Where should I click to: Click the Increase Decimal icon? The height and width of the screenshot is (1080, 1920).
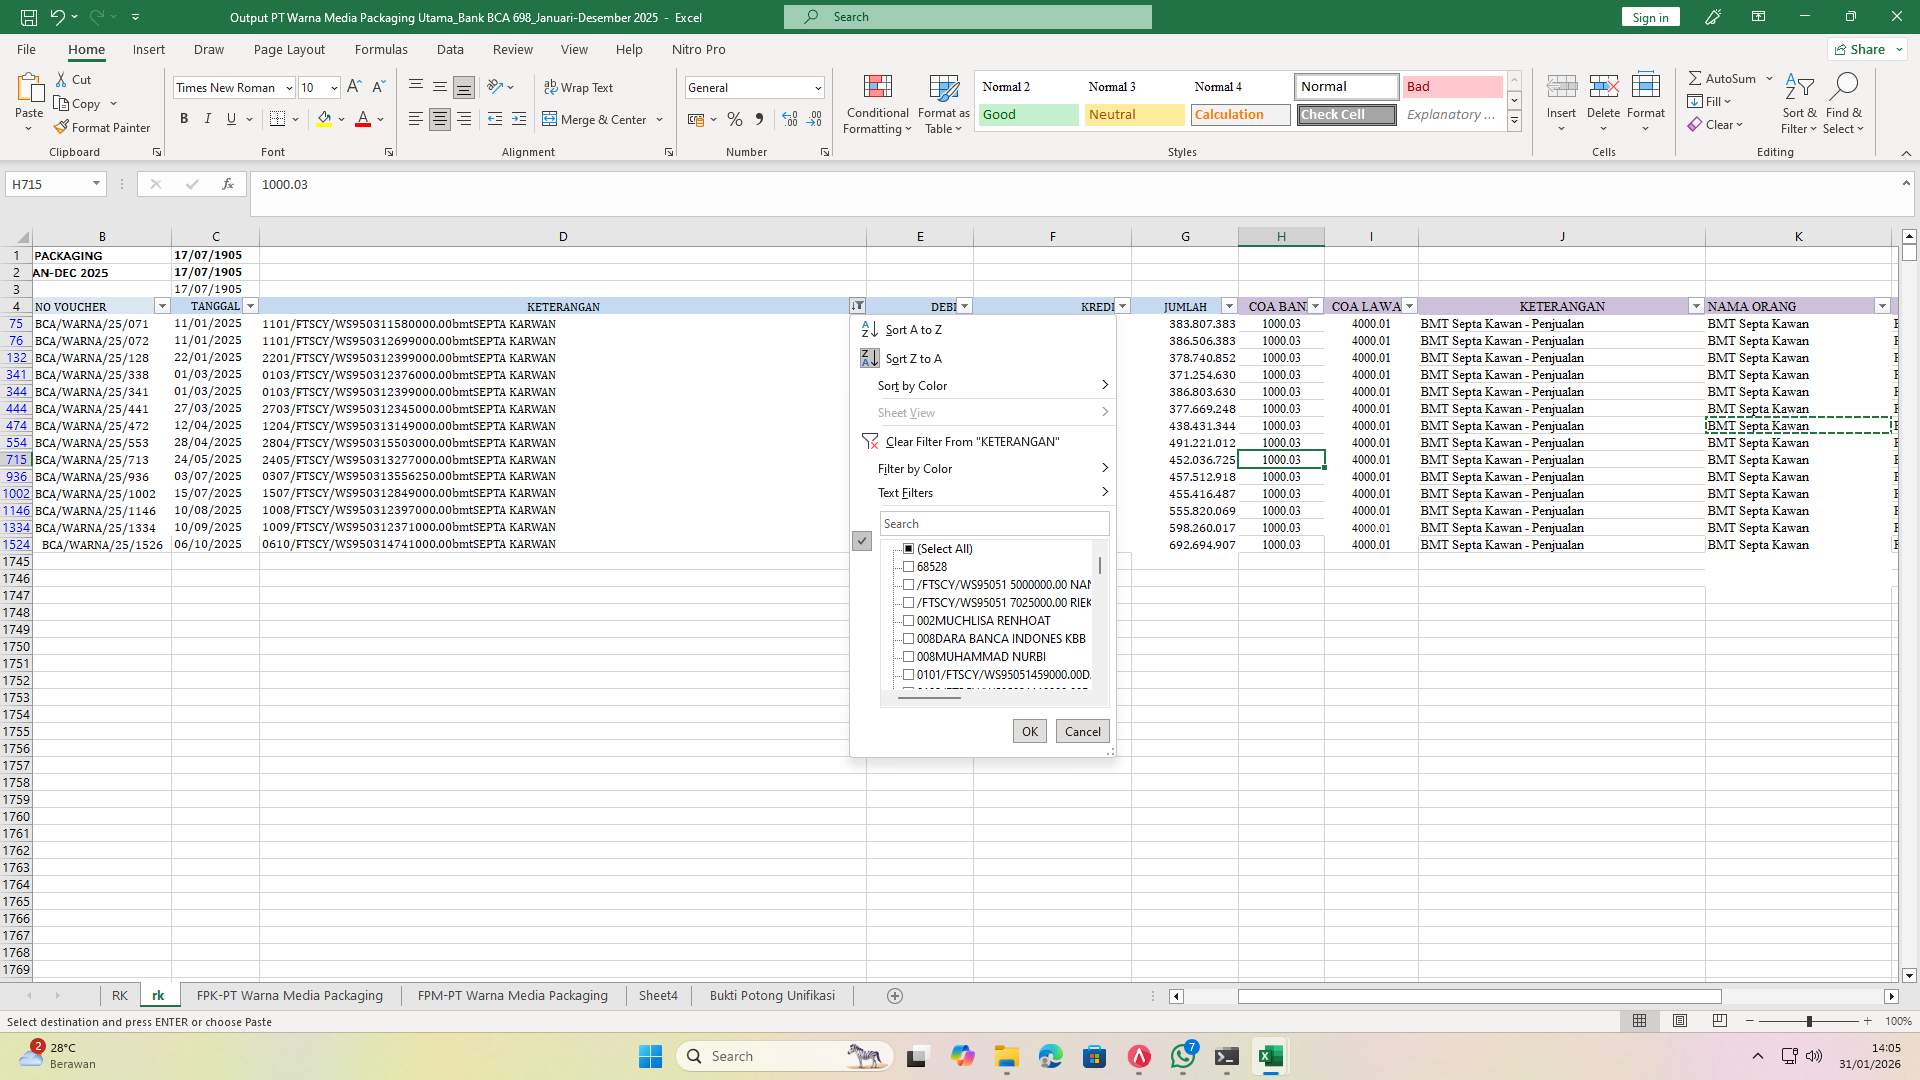coord(789,119)
